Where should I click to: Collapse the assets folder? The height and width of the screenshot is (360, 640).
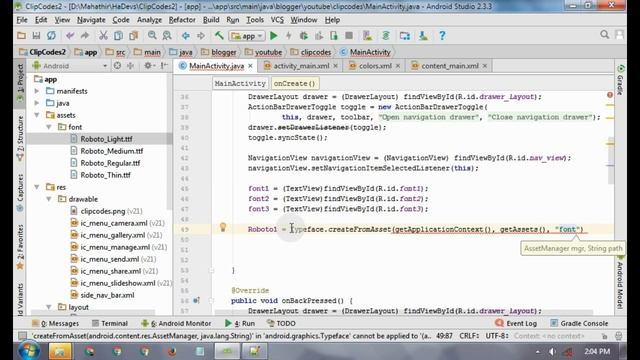click(x=37, y=115)
